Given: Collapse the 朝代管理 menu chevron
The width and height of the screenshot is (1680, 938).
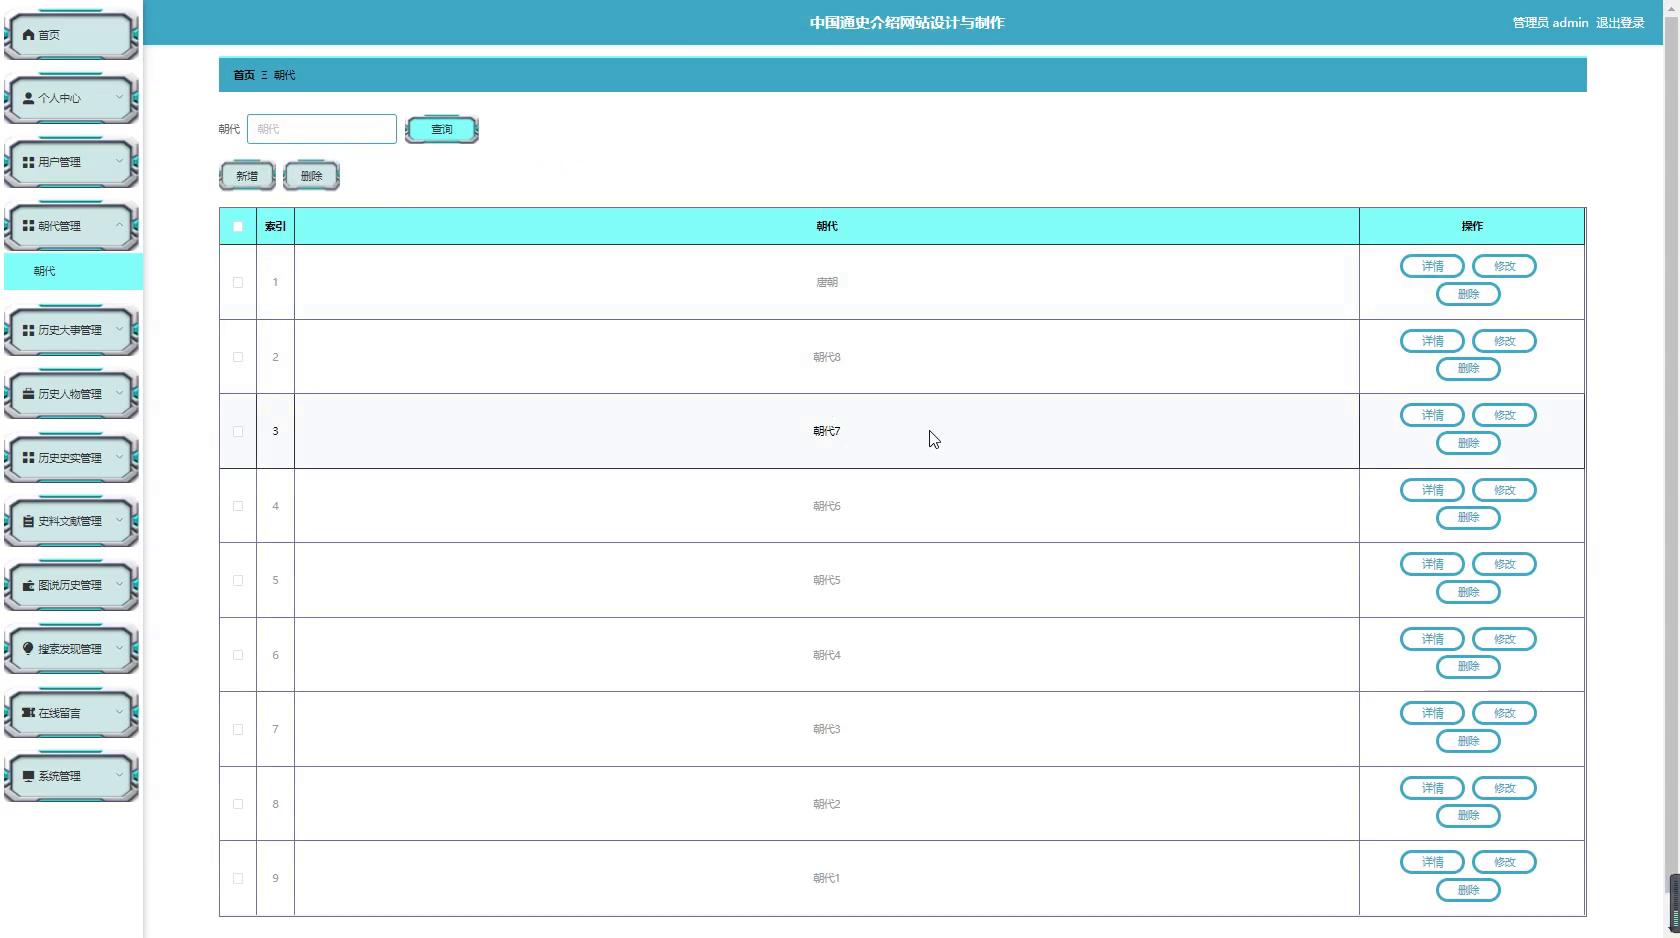Looking at the screenshot, I should coord(119,226).
